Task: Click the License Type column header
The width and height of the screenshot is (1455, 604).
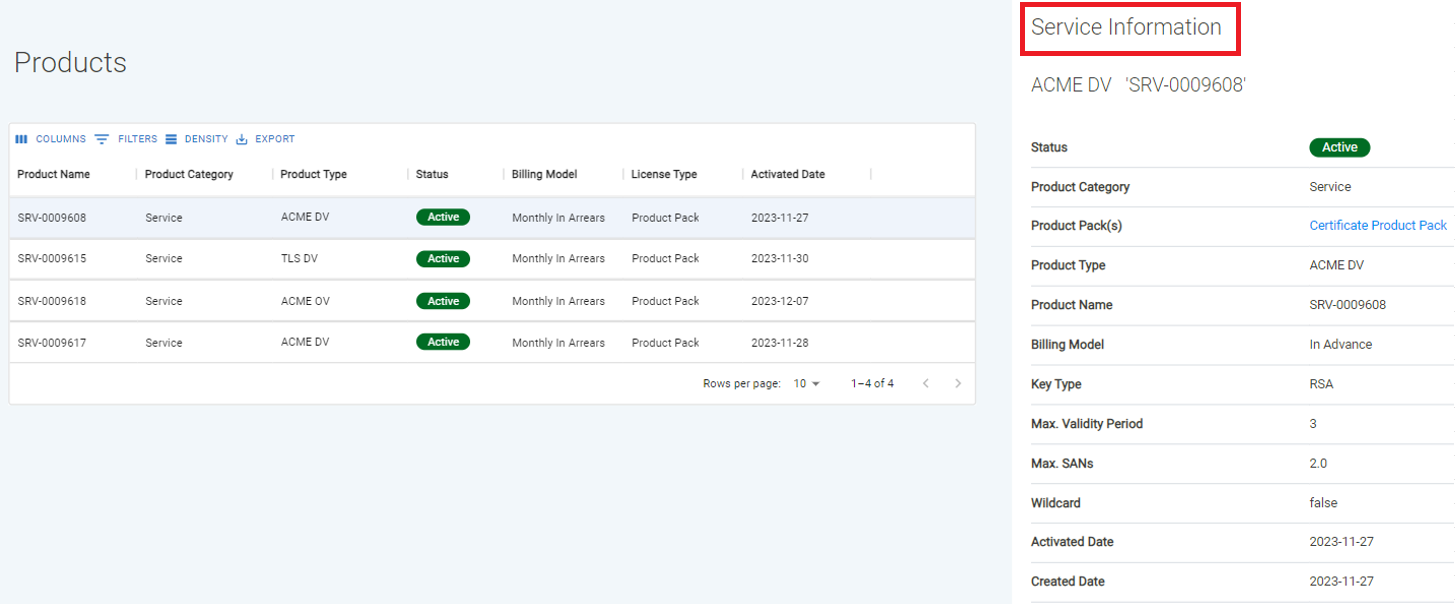Action: [664, 174]
